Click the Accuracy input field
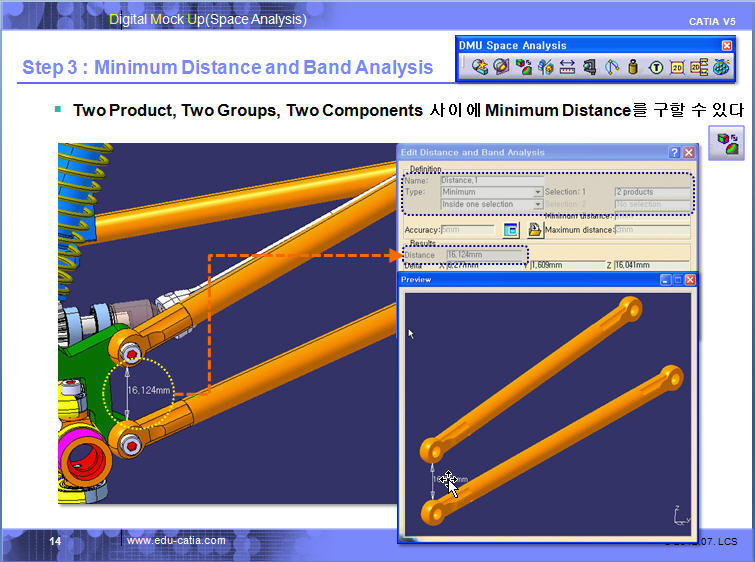The height and width of the screenshot is (562, 755). click(467, 230)
